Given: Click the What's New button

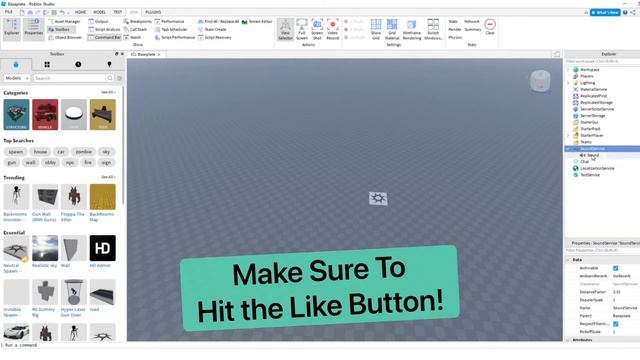Looking at the screenshot, I should click(605, 12).
